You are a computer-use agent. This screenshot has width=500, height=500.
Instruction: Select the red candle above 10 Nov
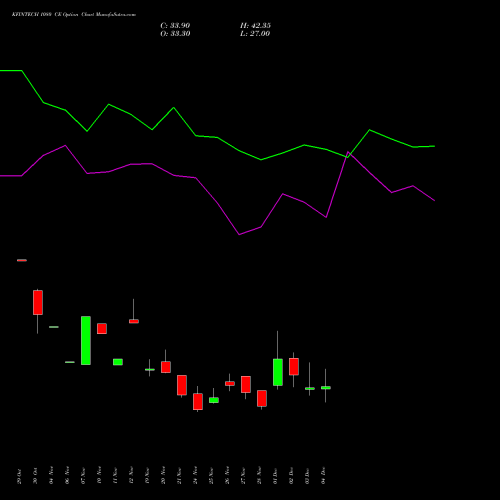102,328
